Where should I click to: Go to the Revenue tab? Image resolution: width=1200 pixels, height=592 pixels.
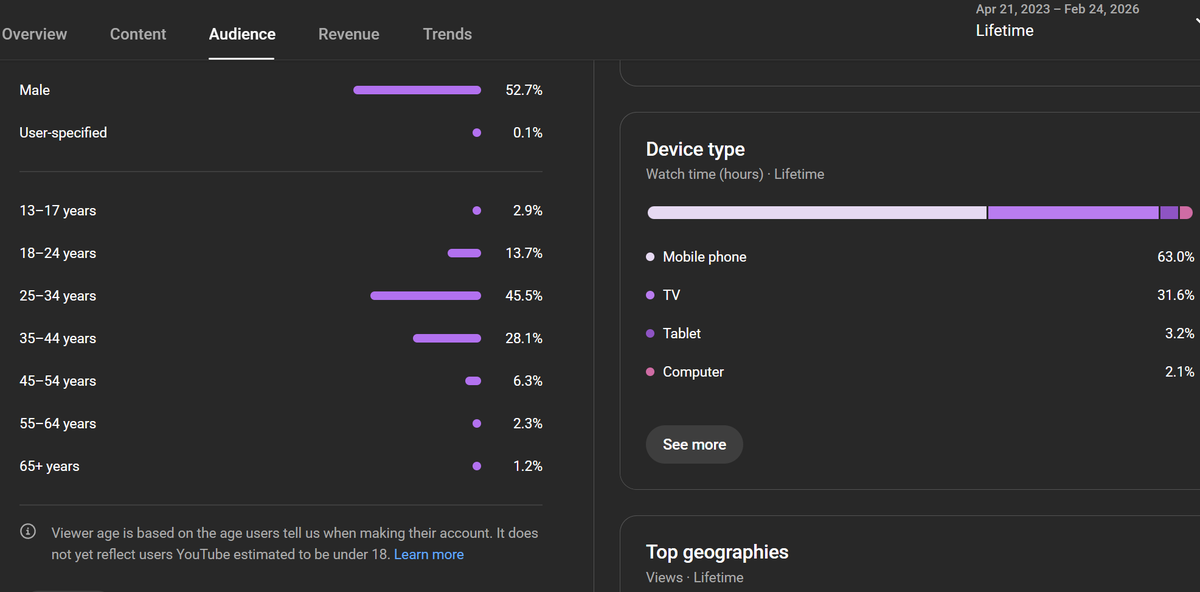(349, 34)
